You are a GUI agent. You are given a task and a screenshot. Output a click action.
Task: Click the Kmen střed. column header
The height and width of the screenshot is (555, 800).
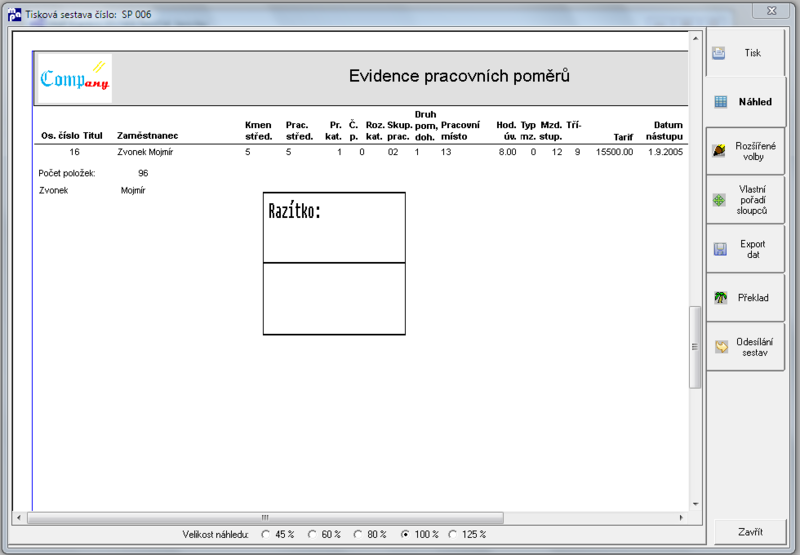click(259, 131)
